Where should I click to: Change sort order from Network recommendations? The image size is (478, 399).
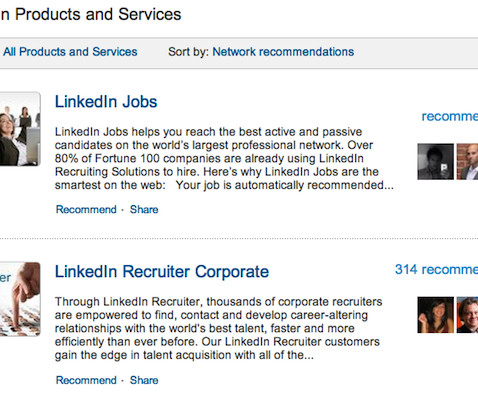pyautogui.click(x=283, y=52)
